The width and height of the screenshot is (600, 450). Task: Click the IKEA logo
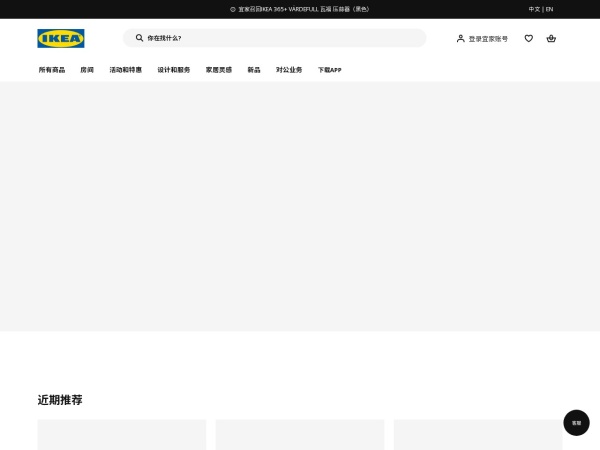point(61,38)
